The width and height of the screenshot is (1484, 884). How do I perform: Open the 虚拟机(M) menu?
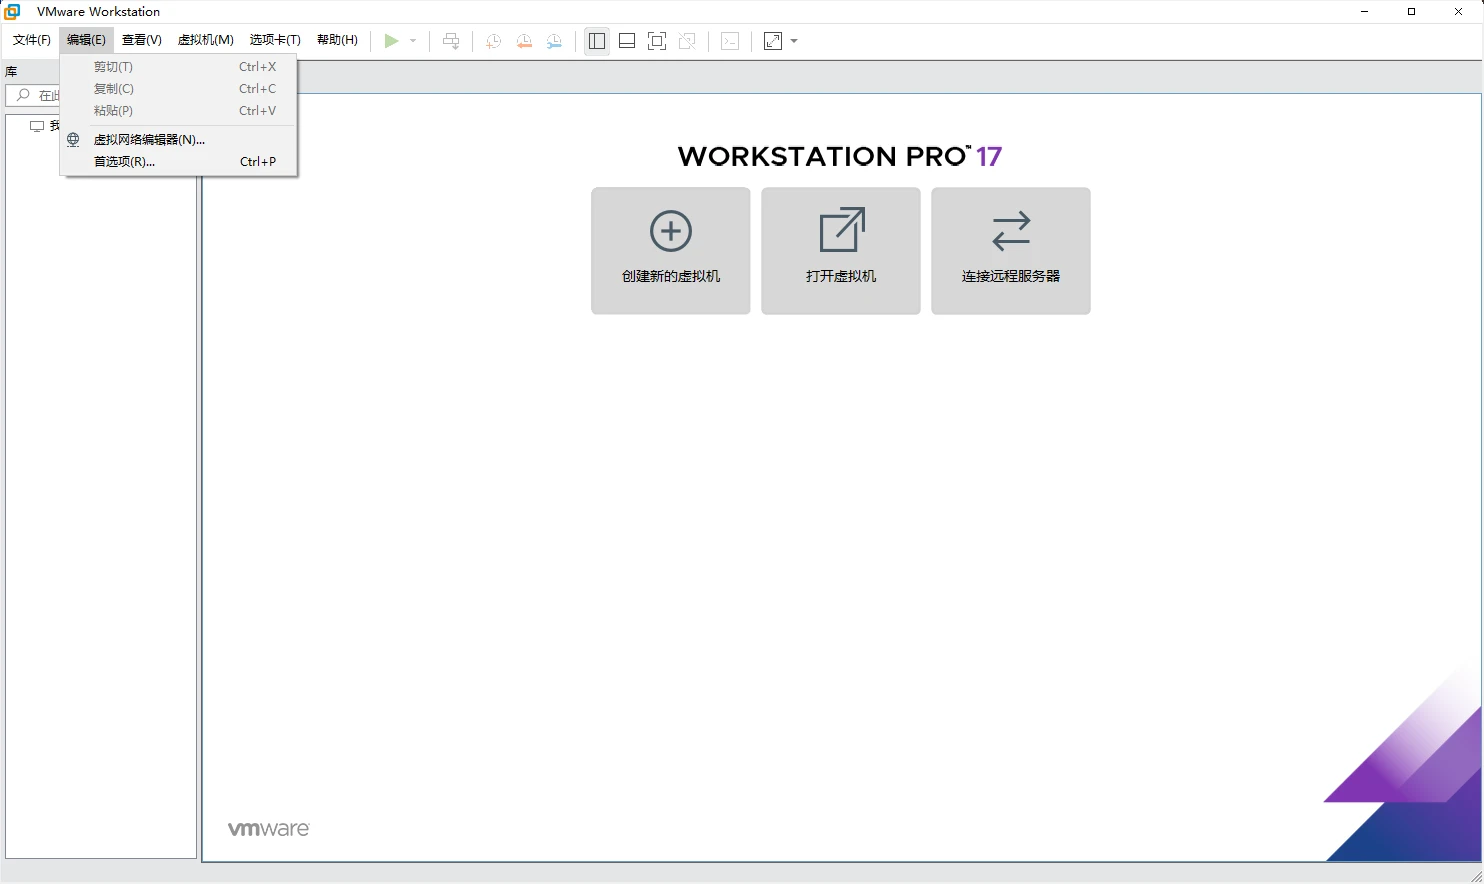point(205,40)
